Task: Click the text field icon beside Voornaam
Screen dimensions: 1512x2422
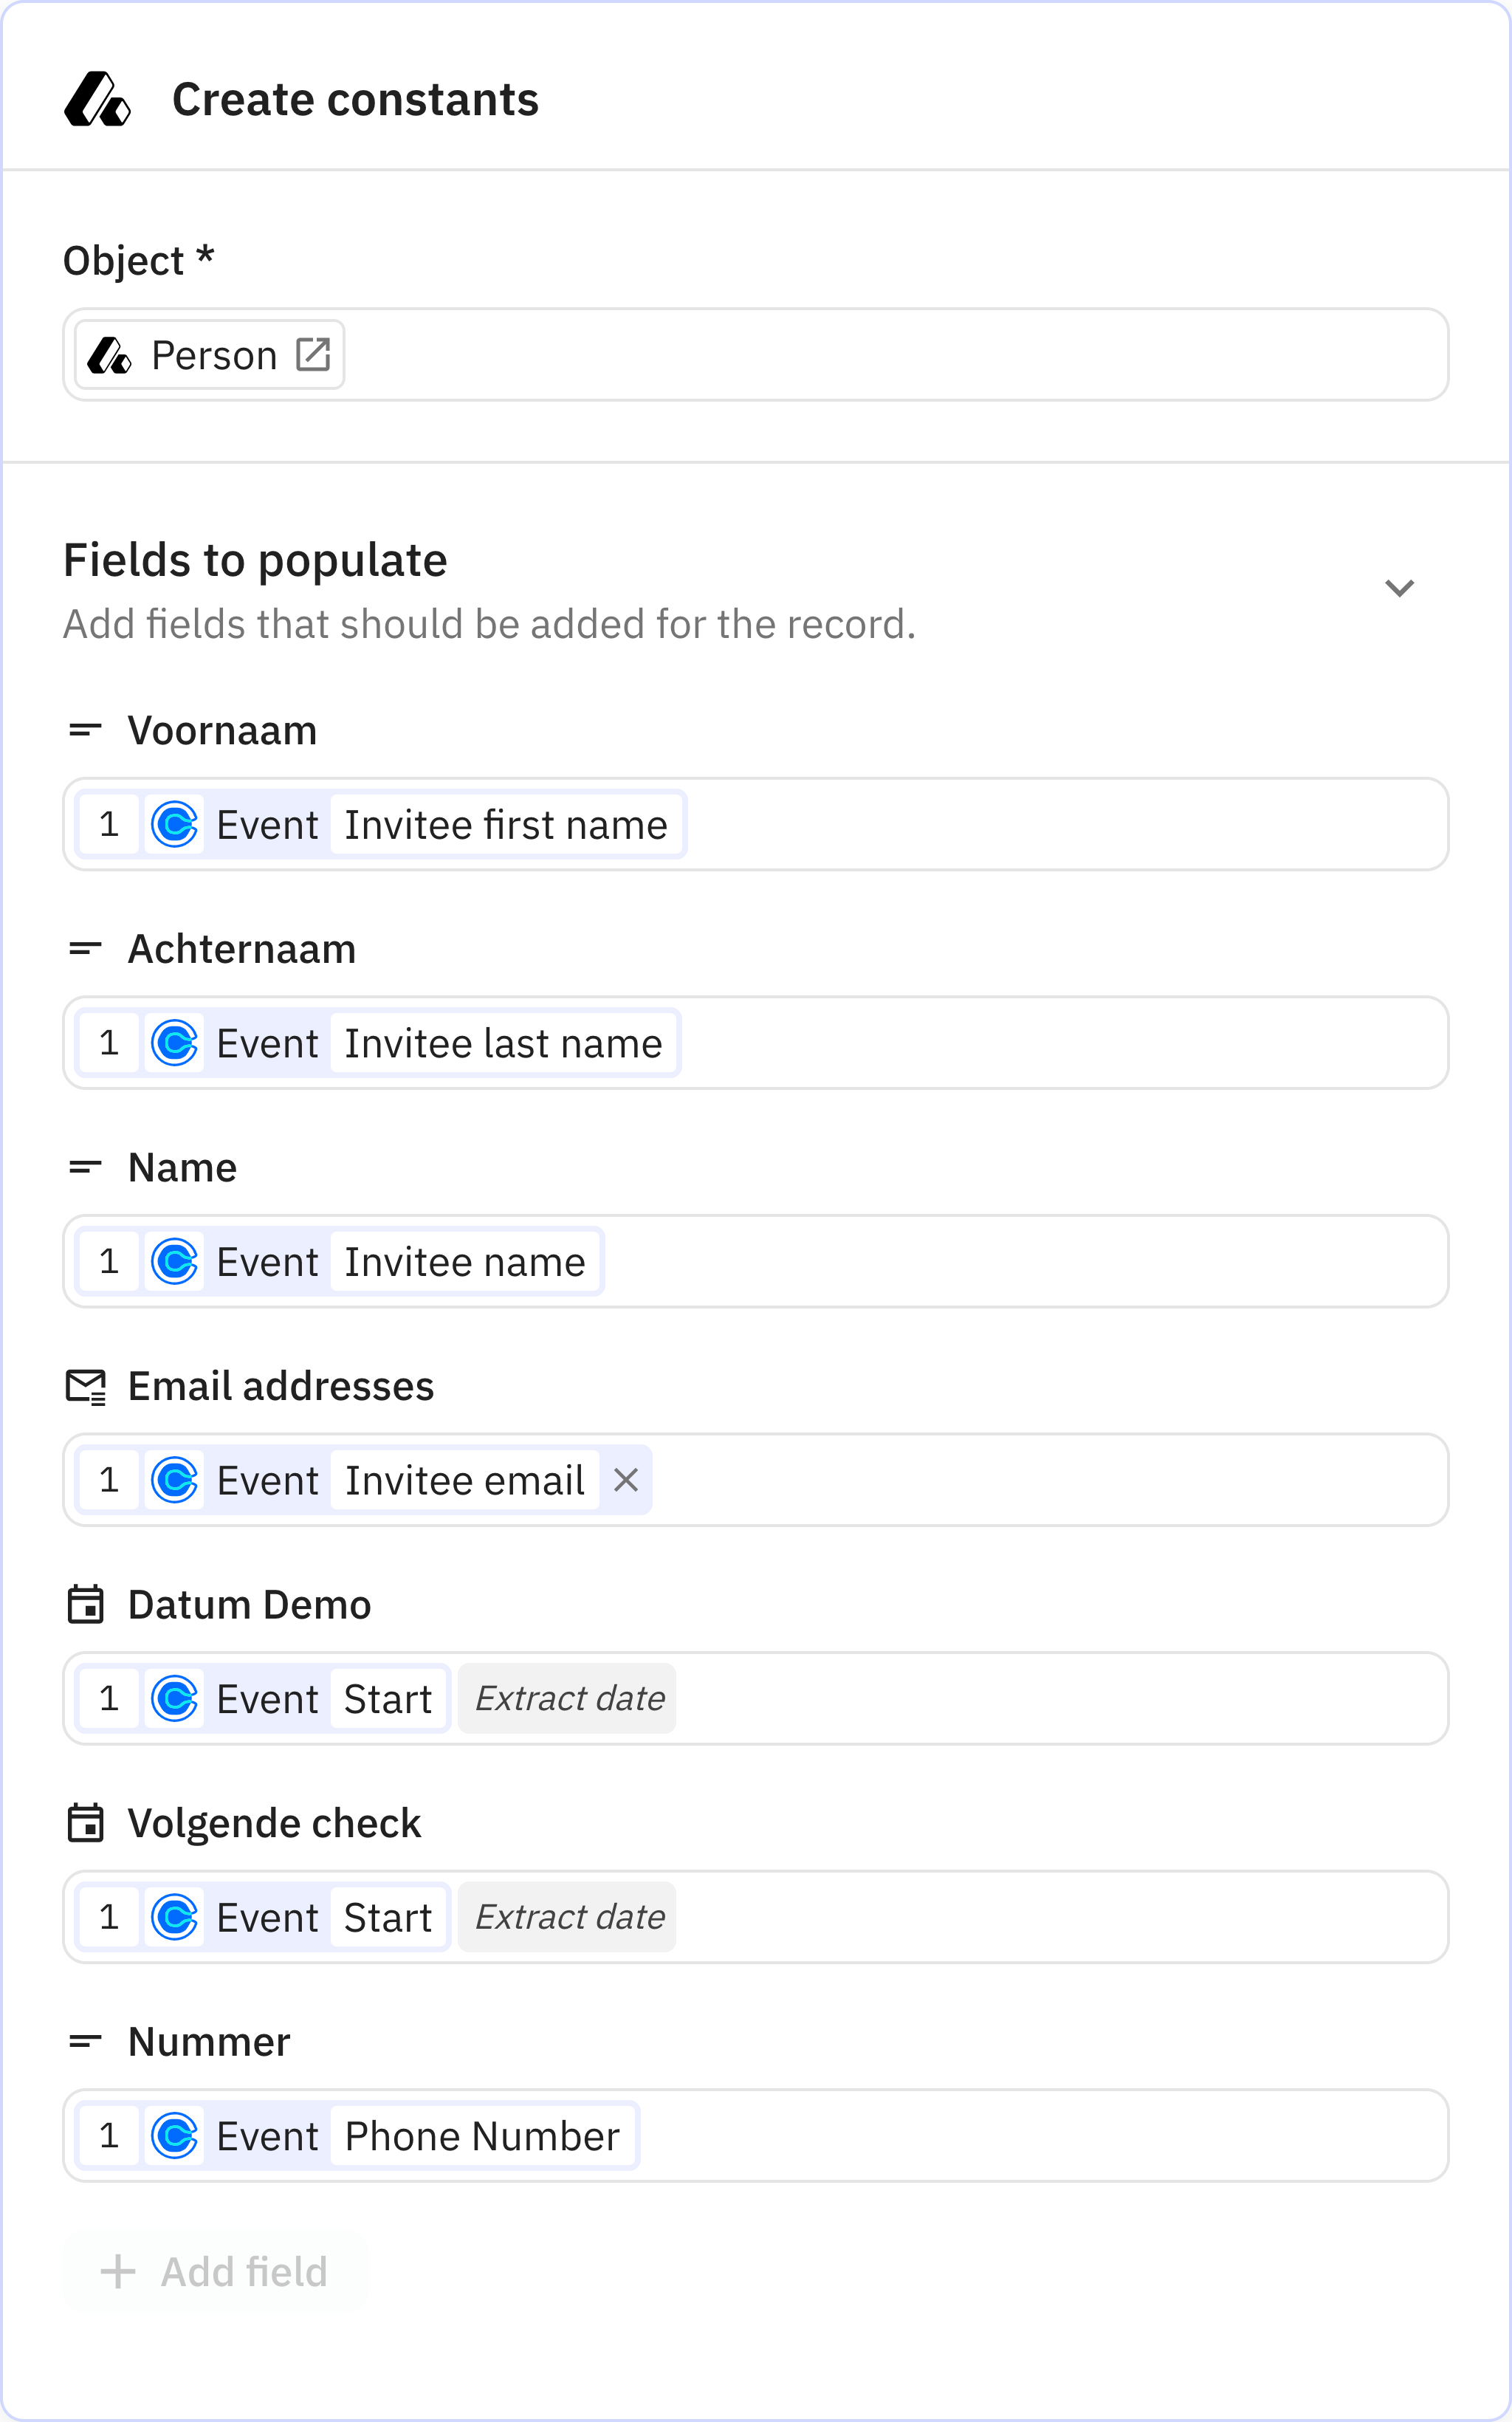Action: [85, 729]
